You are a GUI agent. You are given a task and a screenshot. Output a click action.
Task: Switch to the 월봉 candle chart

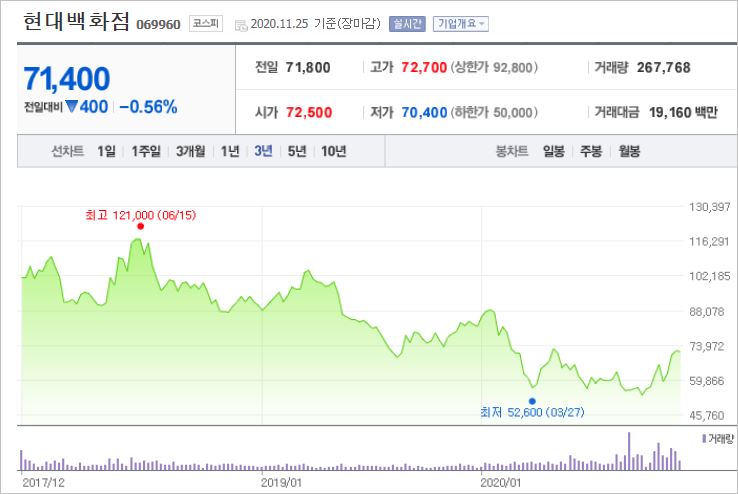629,151
